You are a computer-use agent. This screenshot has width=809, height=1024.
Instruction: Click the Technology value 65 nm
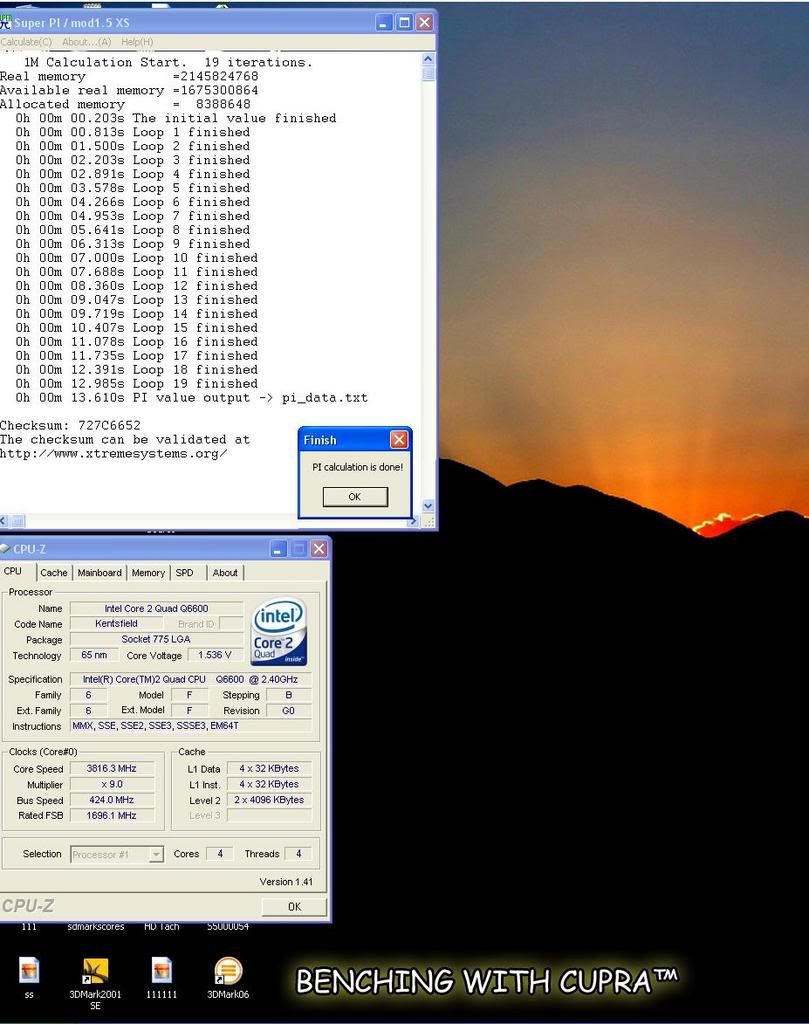(x=94, y=655)
